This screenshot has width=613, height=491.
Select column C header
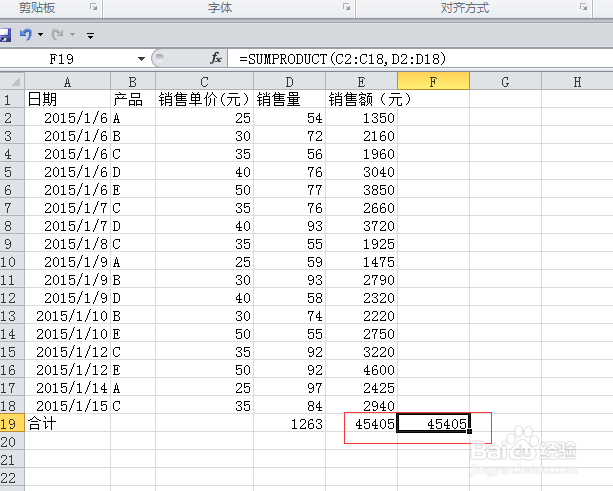pyautogui.click(x=204, y=82)
